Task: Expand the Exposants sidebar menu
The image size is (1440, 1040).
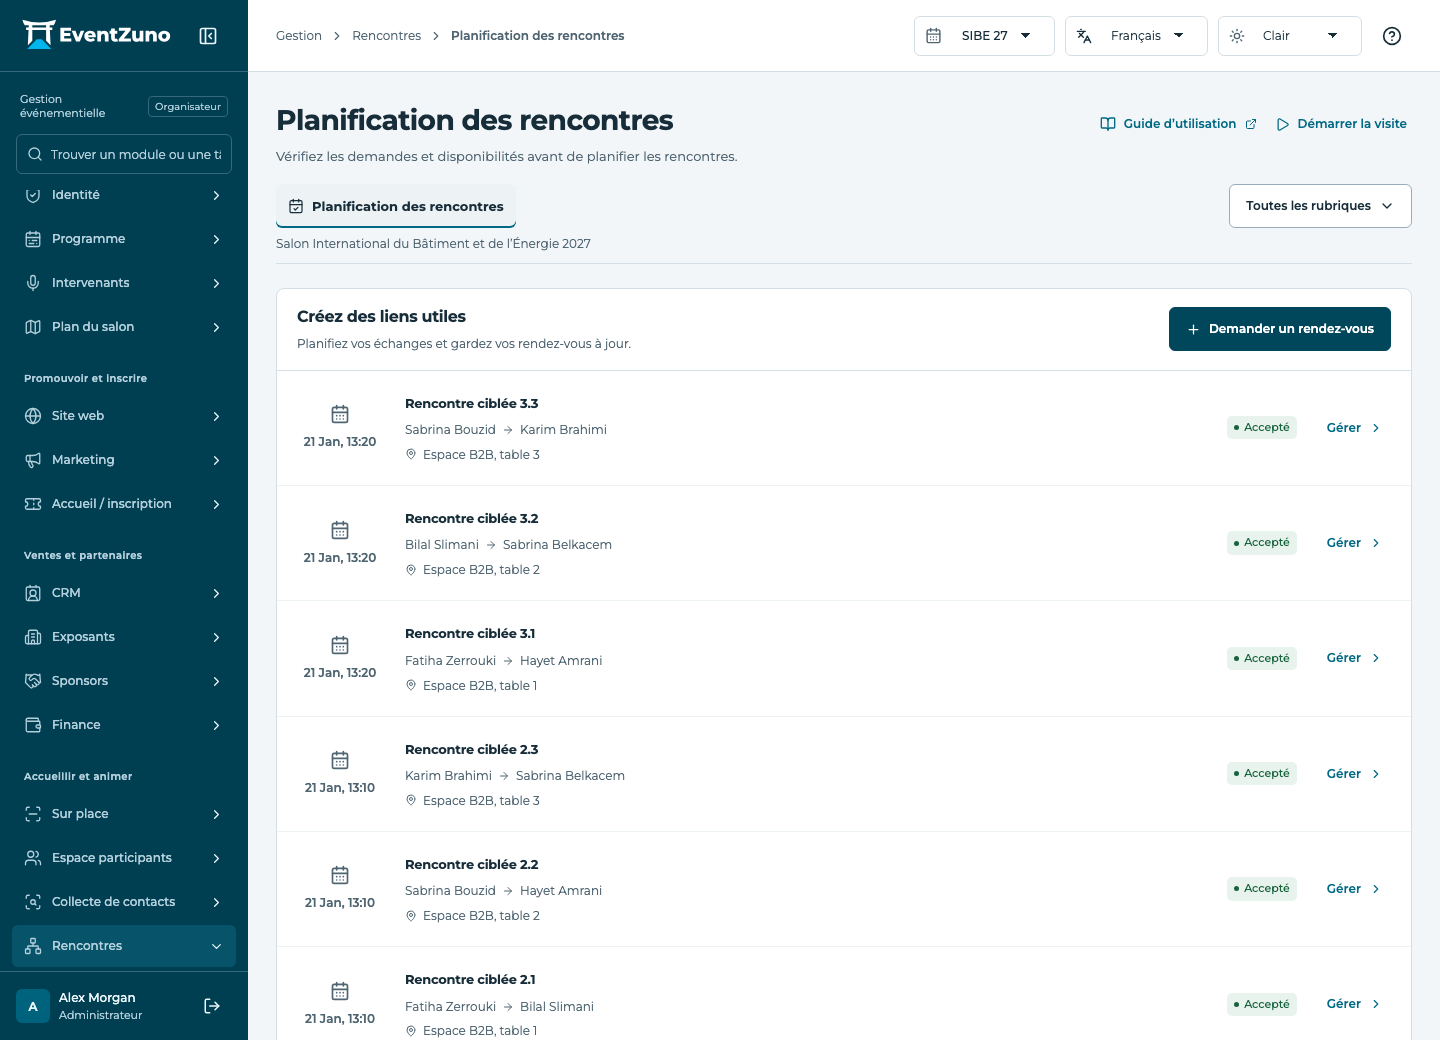Action: click(x=124, y=637)
